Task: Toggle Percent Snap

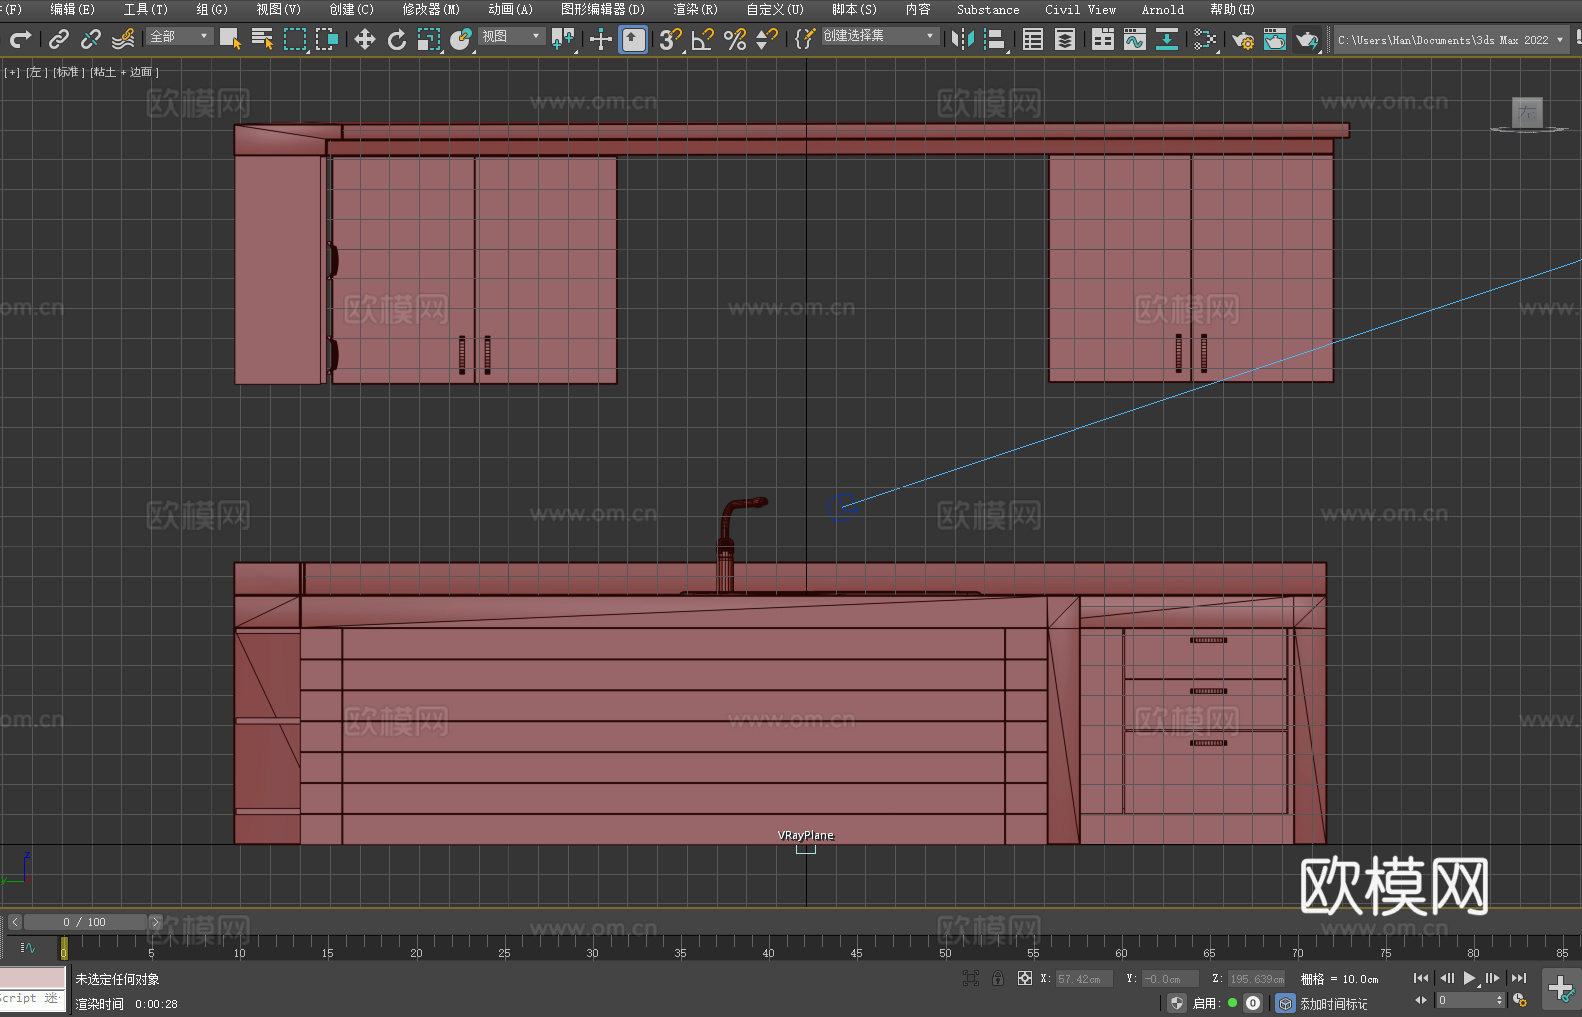Action: point(735,39)
